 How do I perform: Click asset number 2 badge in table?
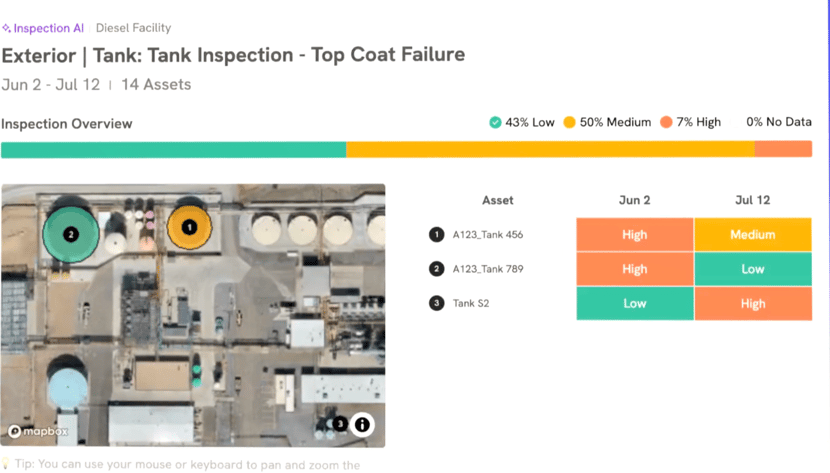coord(436,269)
